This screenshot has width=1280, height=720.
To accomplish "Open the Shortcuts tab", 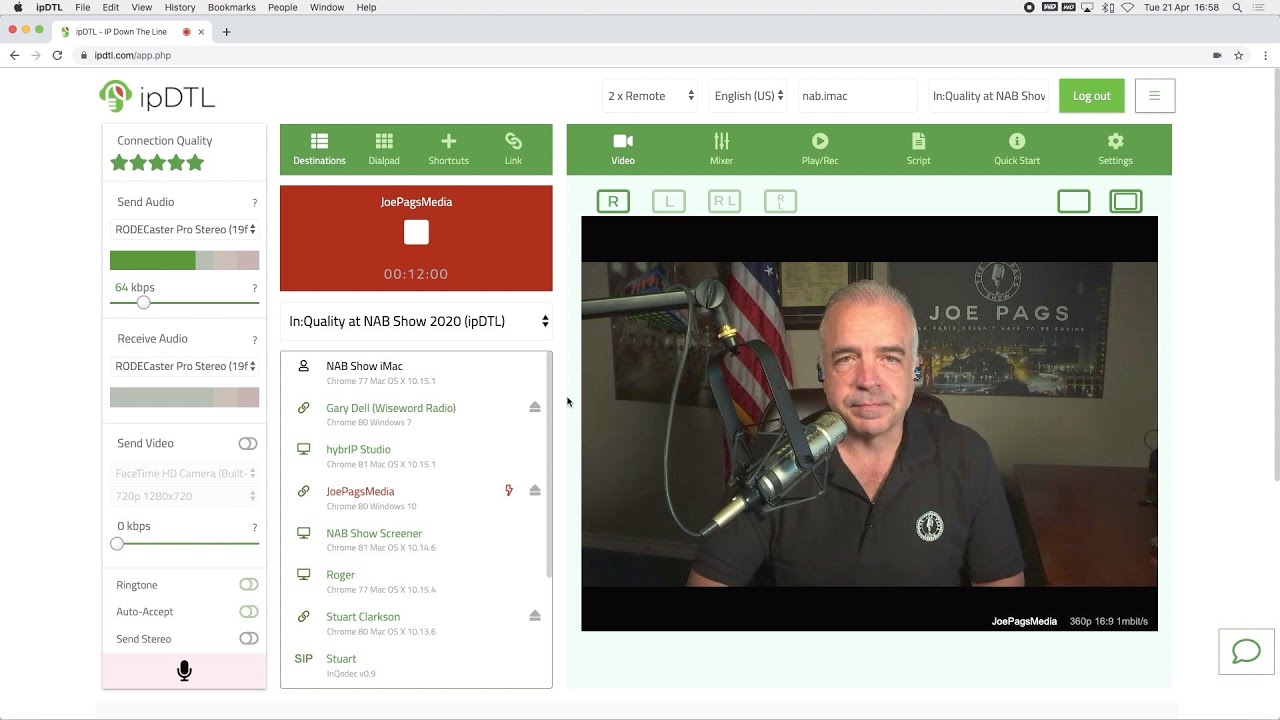I will tap(448, 149).
